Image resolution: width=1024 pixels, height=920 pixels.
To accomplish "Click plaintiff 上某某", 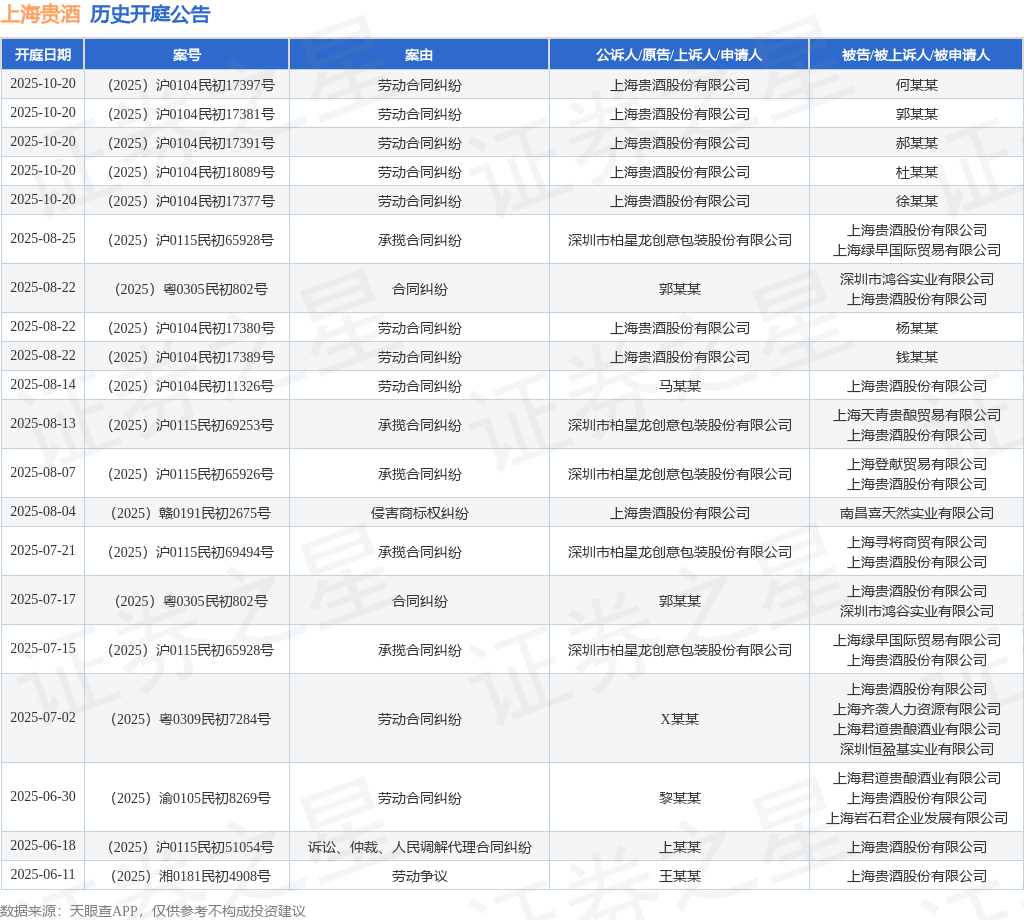I will click(679, 848).
